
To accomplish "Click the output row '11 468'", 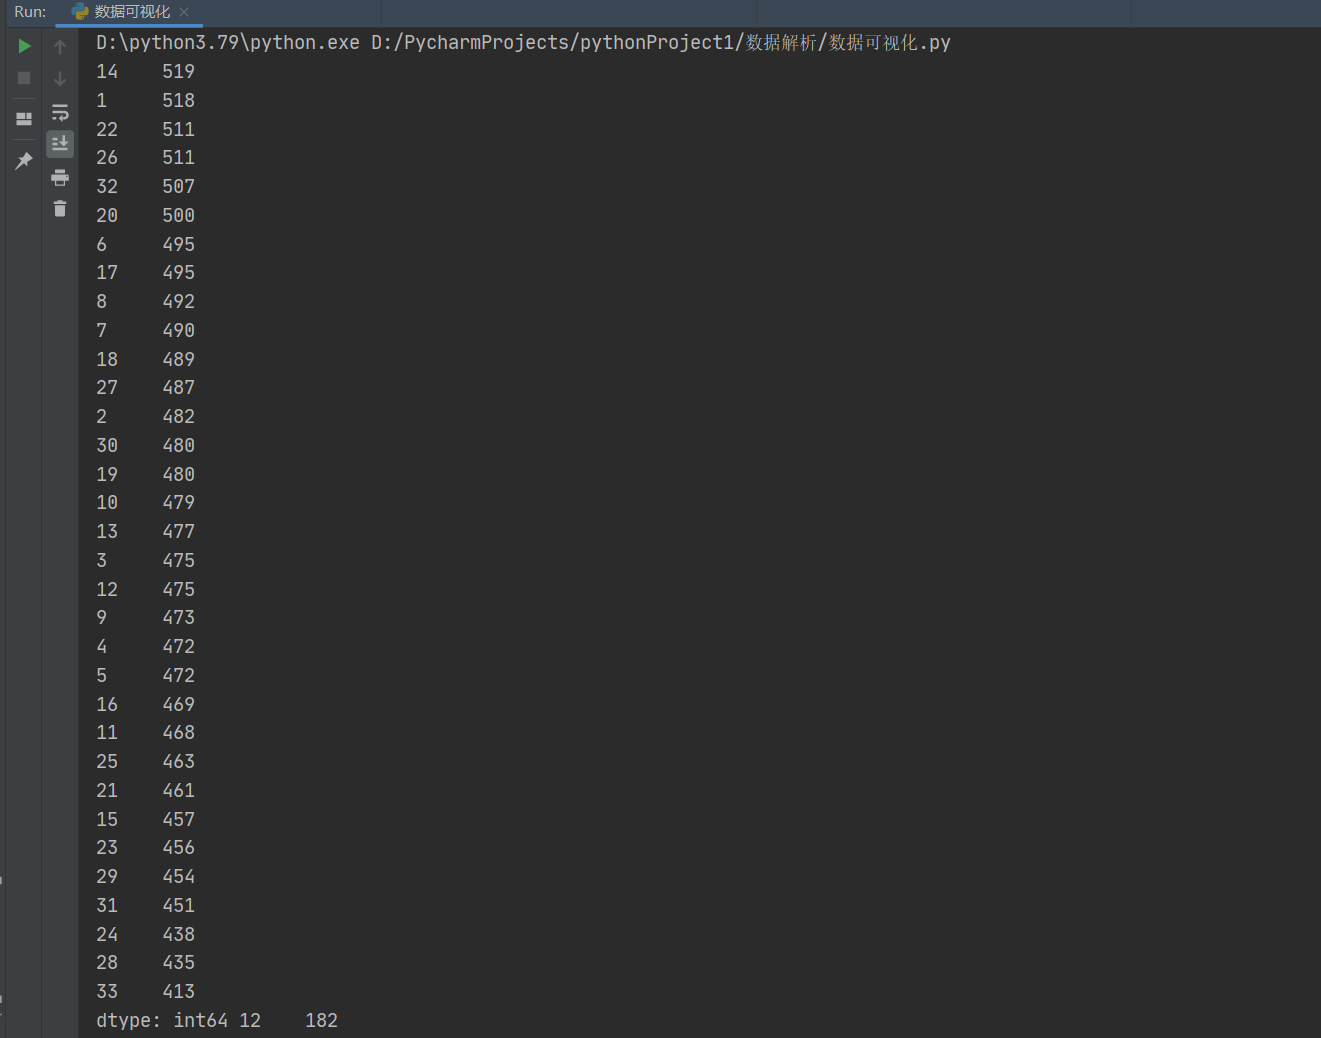I will coord(146,733).
